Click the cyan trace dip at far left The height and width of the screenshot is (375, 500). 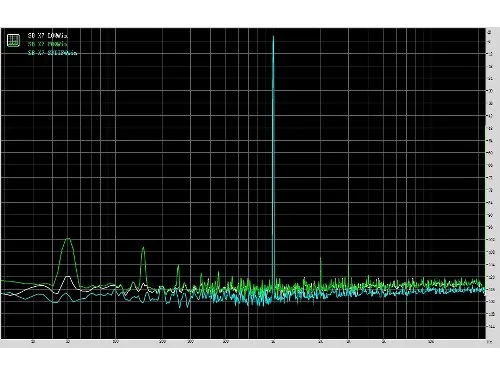[55, 302]
